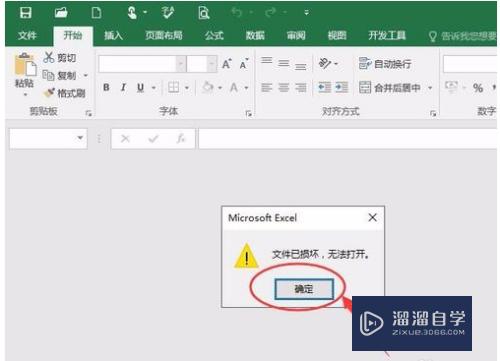Toggle Italic formatting
The width and height of the screenshot is (500, 361).
pos(123,88)
